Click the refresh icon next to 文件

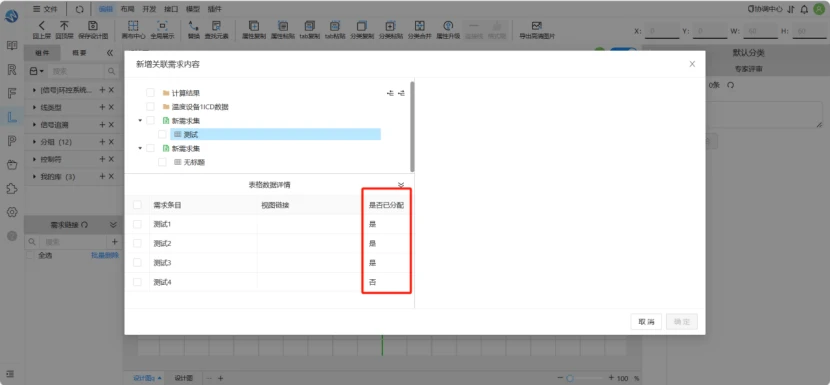pyautogui.click(x=79, y=9)
